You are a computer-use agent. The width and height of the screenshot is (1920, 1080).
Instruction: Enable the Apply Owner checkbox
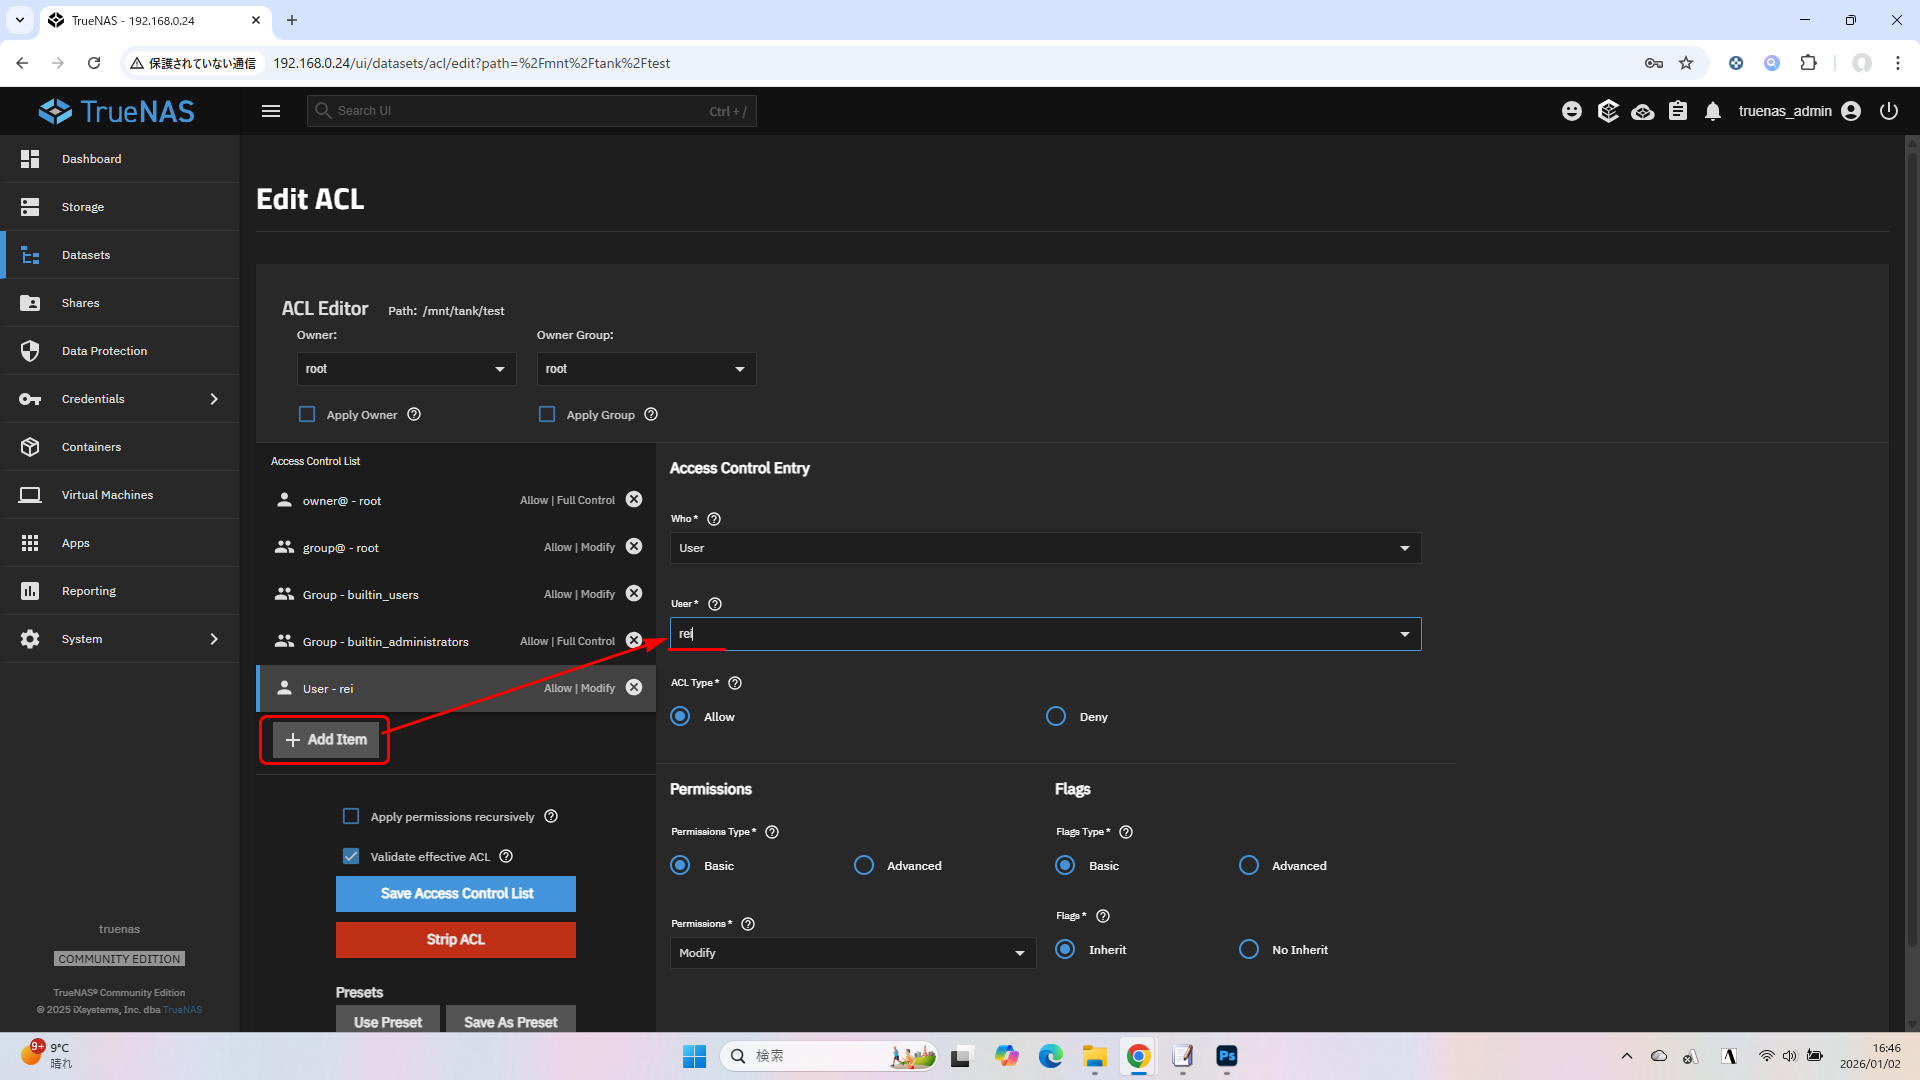pos(307,414)
